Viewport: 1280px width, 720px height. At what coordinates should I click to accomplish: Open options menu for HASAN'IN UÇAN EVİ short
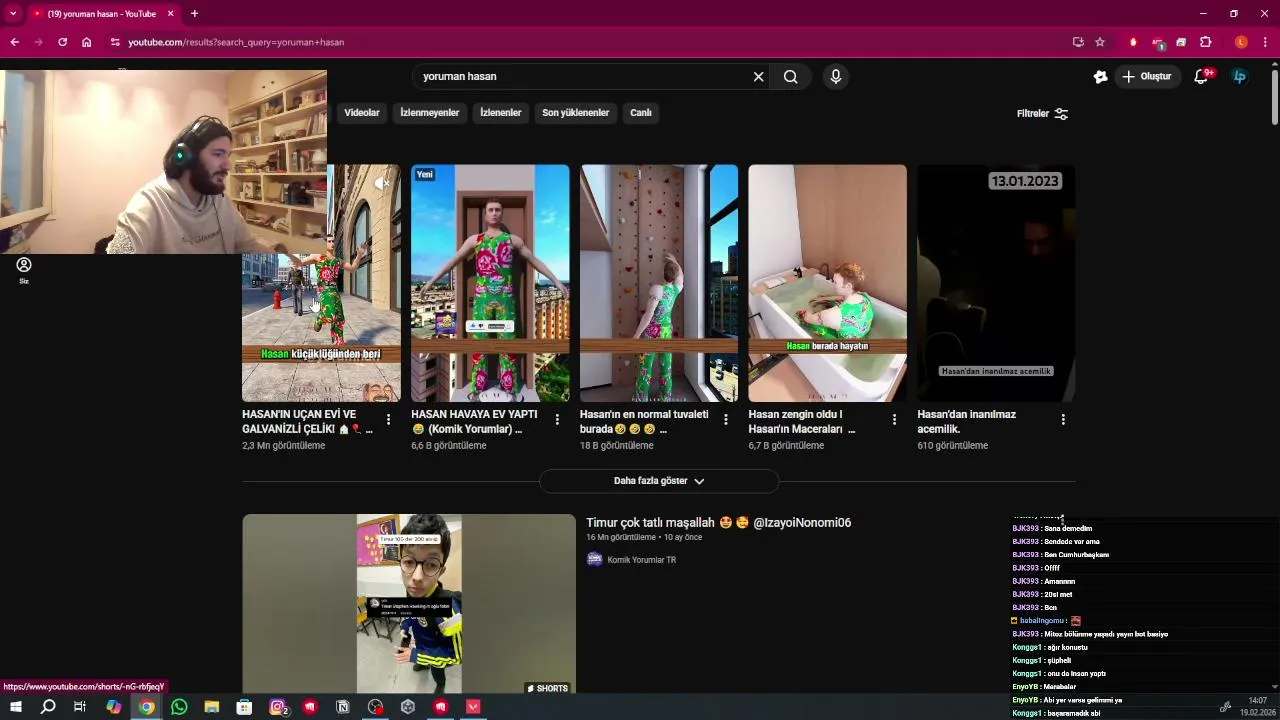(x=388, y=420)
